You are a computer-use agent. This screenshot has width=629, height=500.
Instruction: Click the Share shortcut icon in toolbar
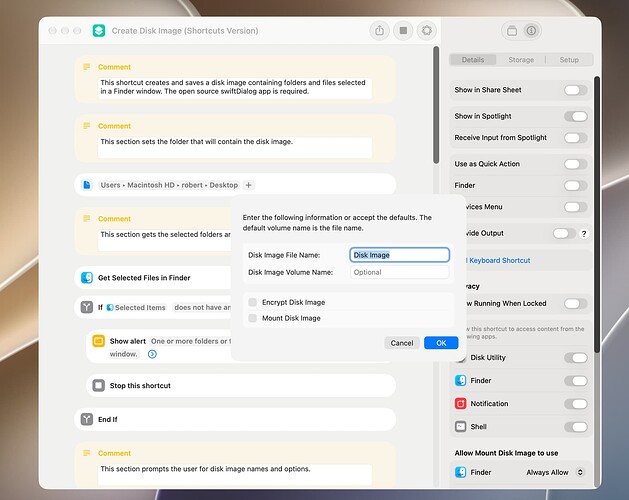pyautogui.click(x=379, y=30)
